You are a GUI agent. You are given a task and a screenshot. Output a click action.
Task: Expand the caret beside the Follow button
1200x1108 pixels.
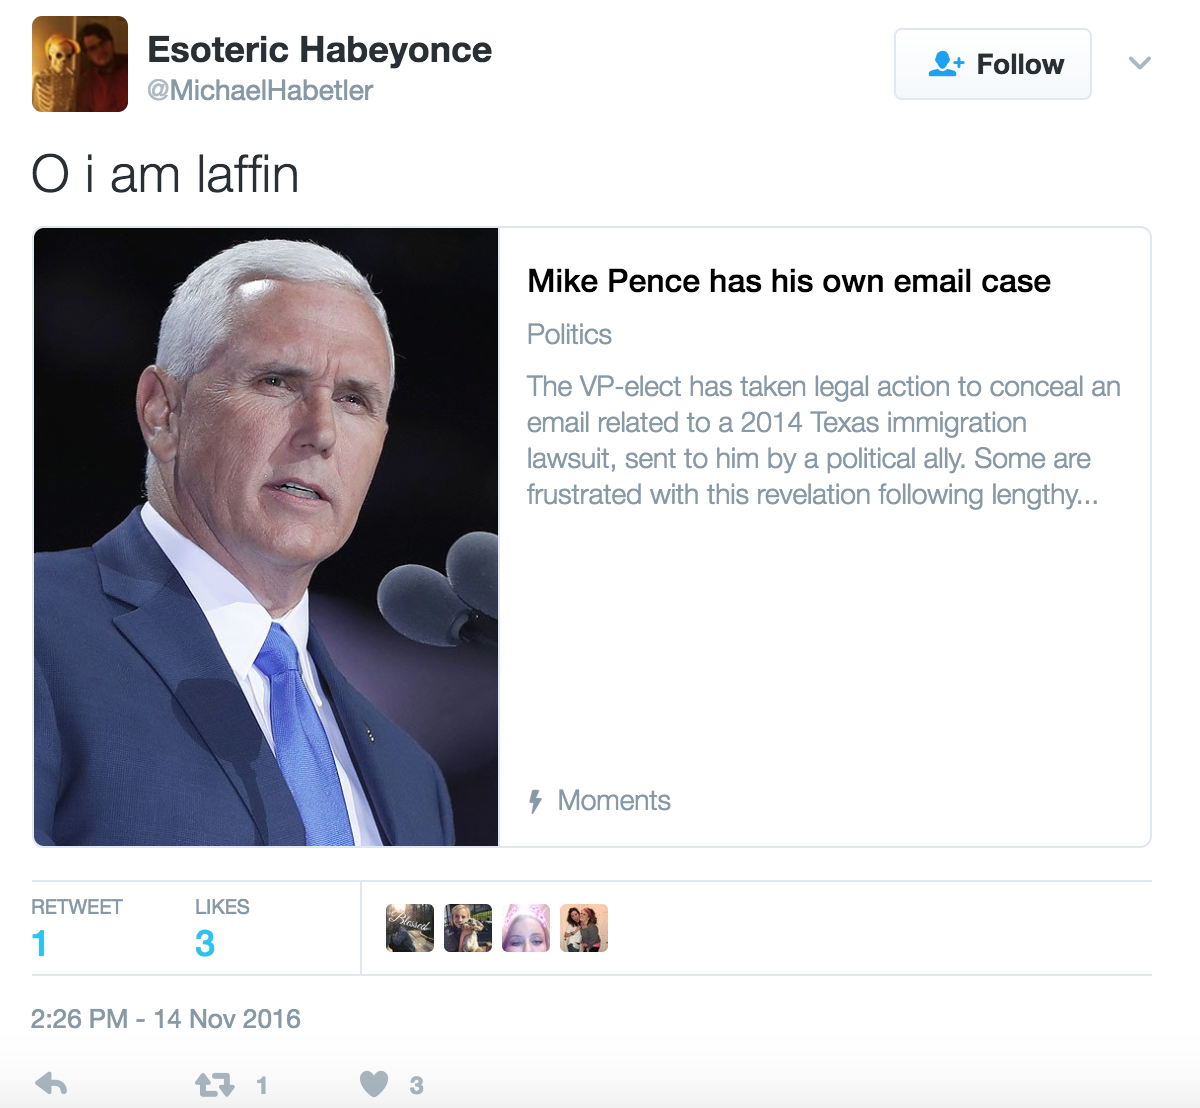1139,62
